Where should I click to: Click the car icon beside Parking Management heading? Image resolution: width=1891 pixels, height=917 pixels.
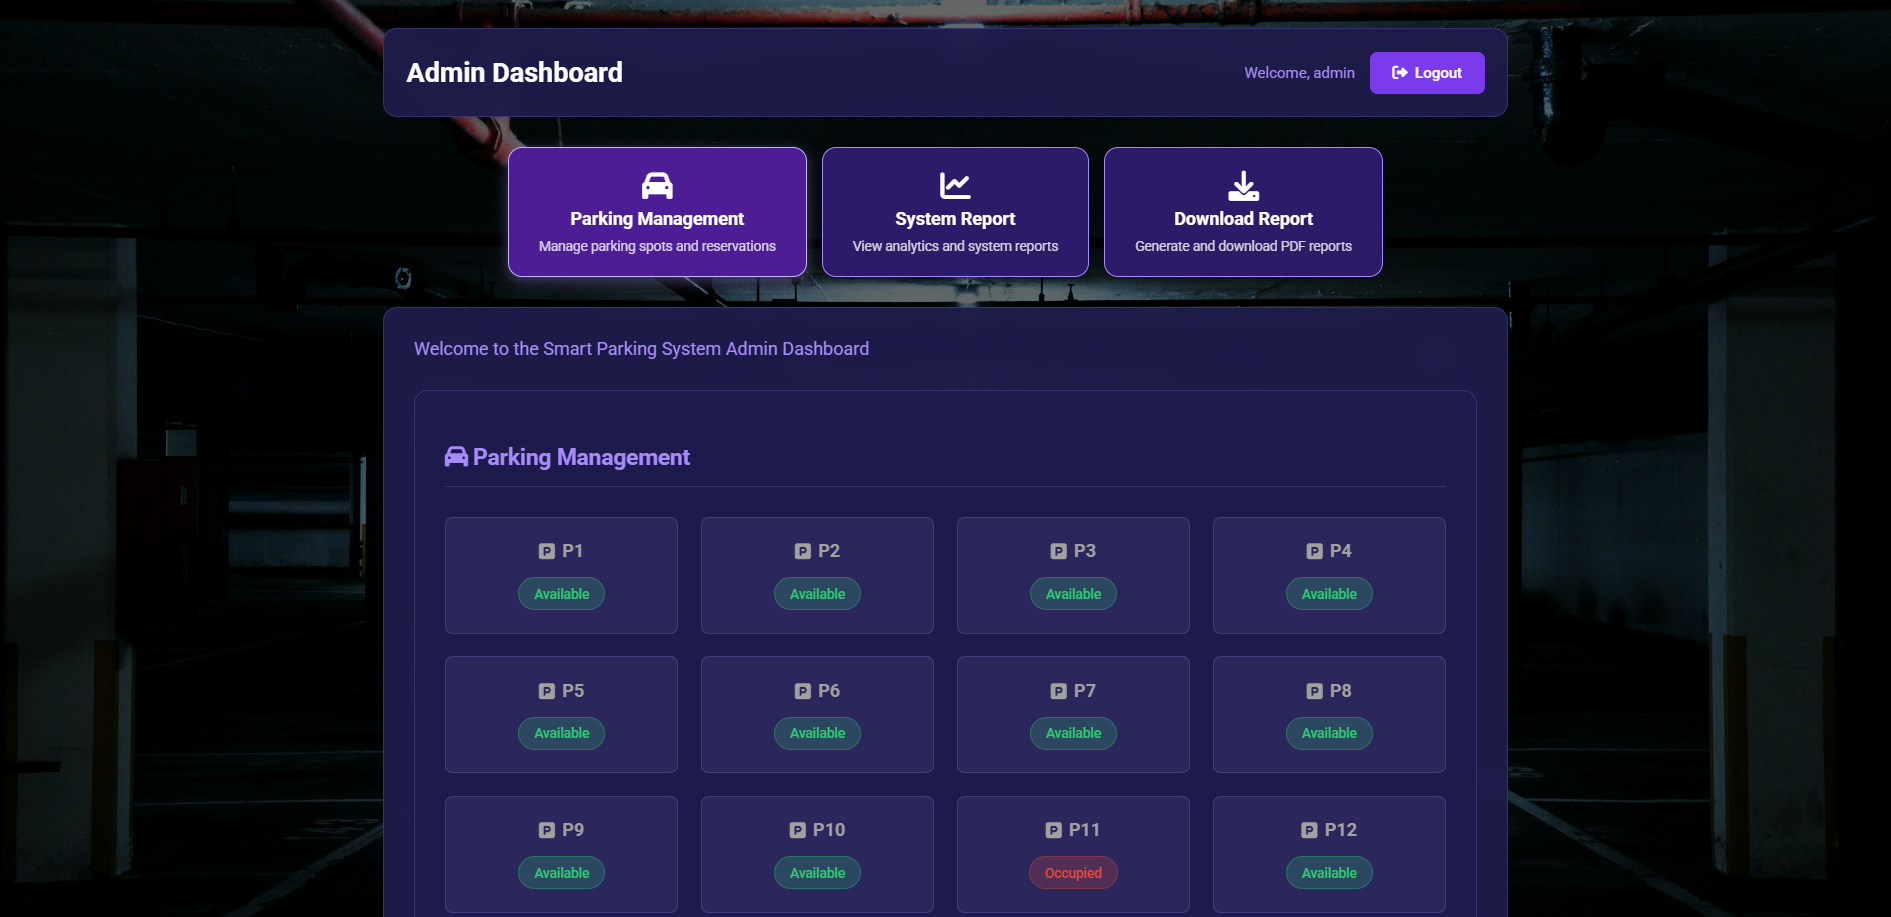point(456,457)
